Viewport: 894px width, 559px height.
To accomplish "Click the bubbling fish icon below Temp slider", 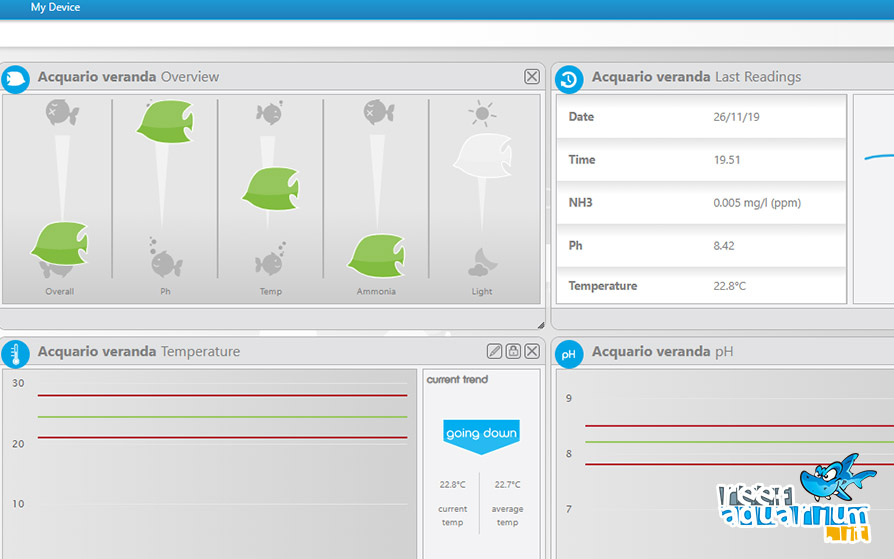I will coord(270,258).
